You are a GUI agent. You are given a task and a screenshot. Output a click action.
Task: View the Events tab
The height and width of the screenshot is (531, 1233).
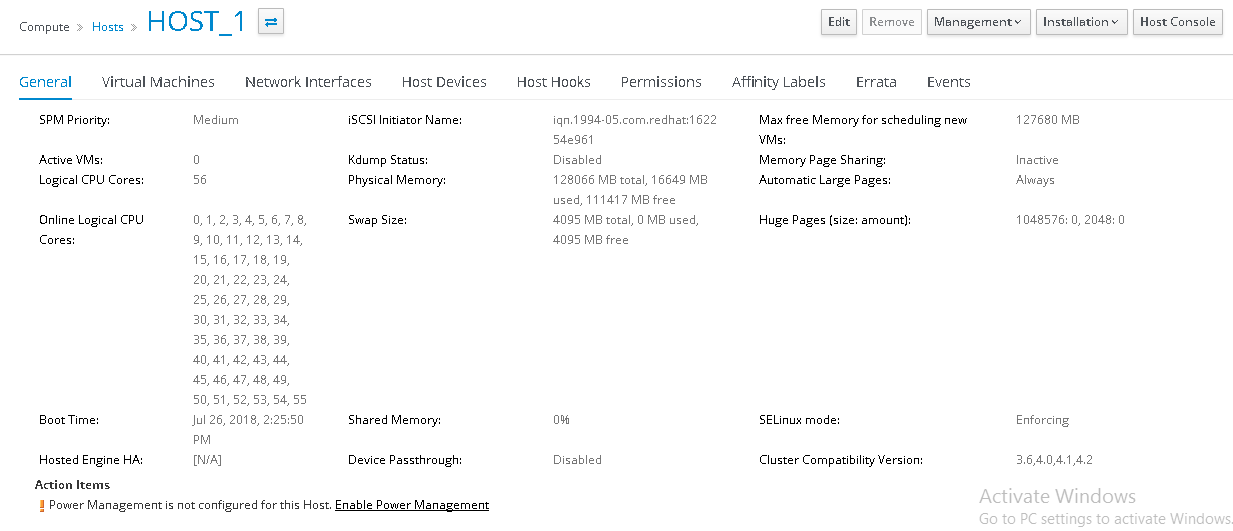click(948, 82)
